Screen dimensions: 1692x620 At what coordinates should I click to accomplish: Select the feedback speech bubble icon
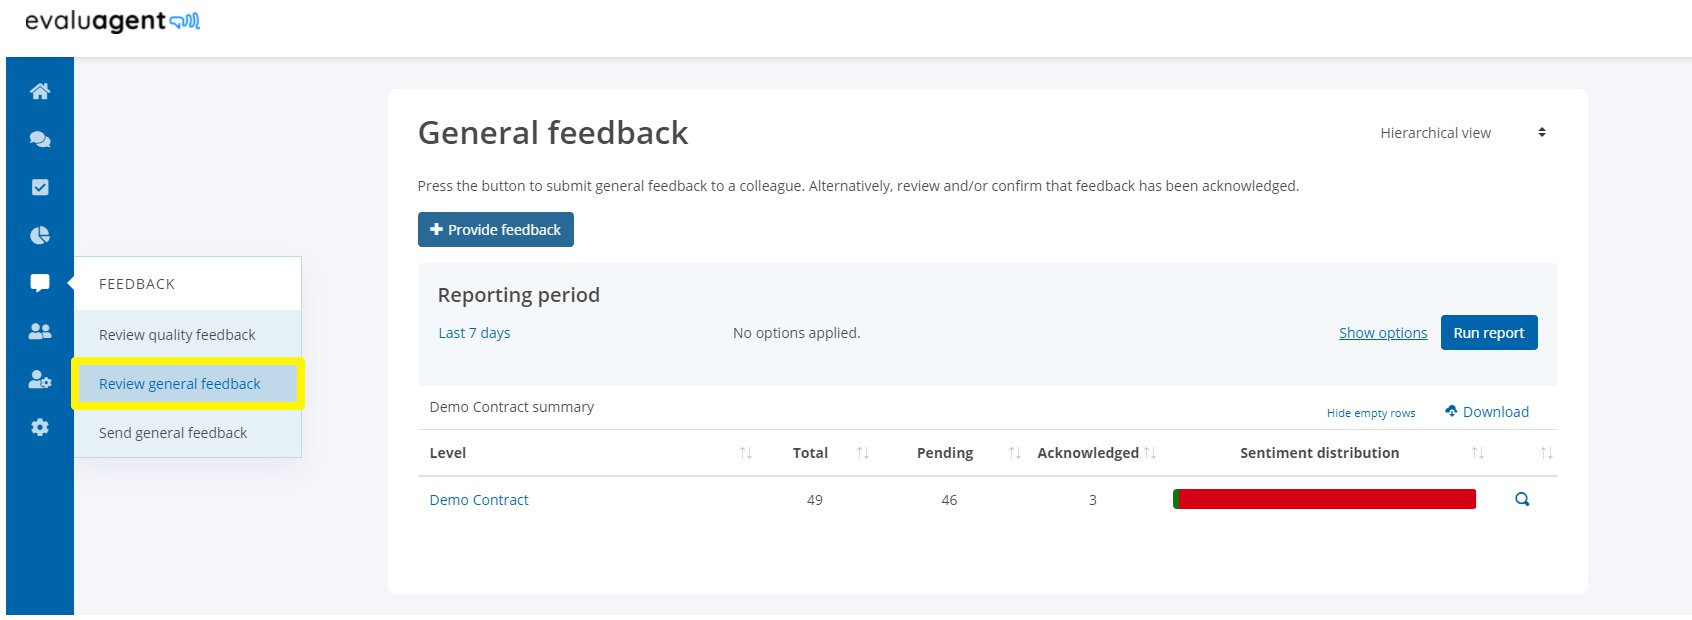40,283
